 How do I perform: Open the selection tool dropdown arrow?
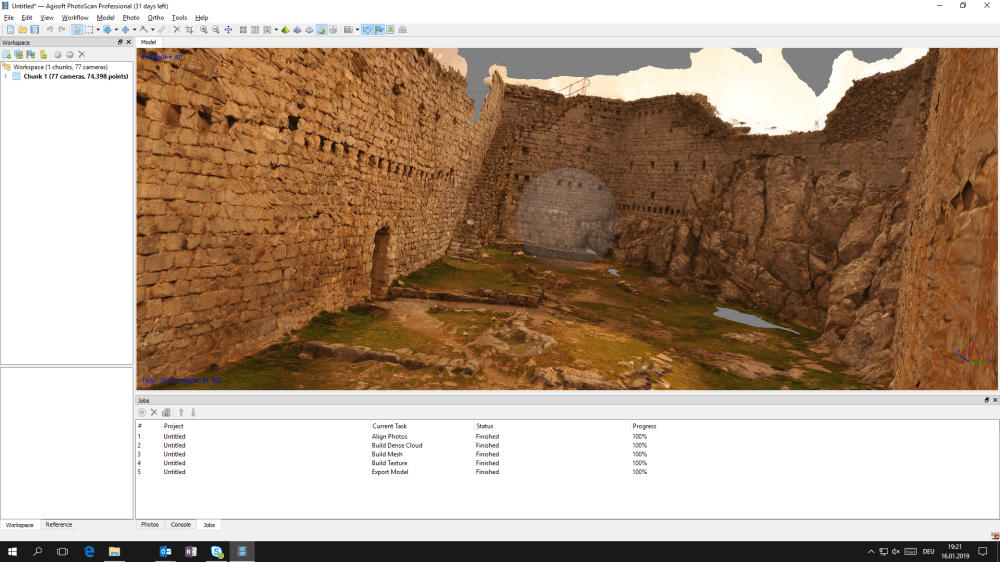coord(98,30)
